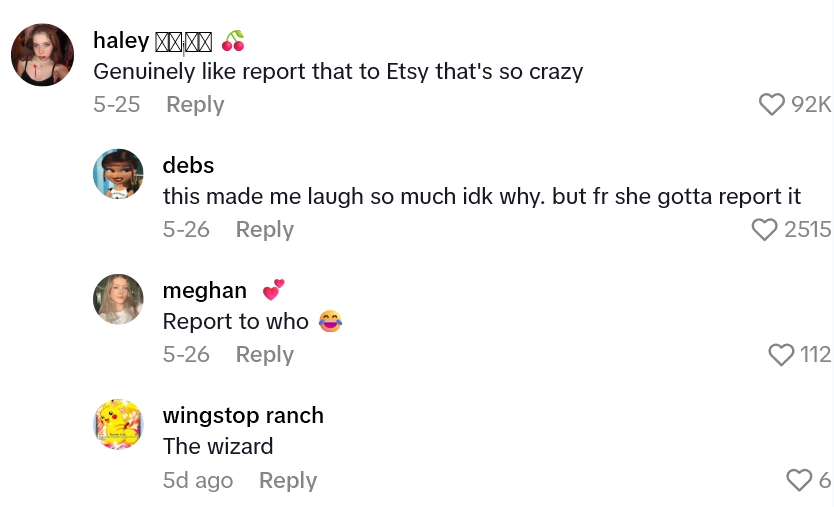Reply to meghan's comment
The height and width of the screenshot is (507, 834).
pyautogui.click(x=264, y=355)
